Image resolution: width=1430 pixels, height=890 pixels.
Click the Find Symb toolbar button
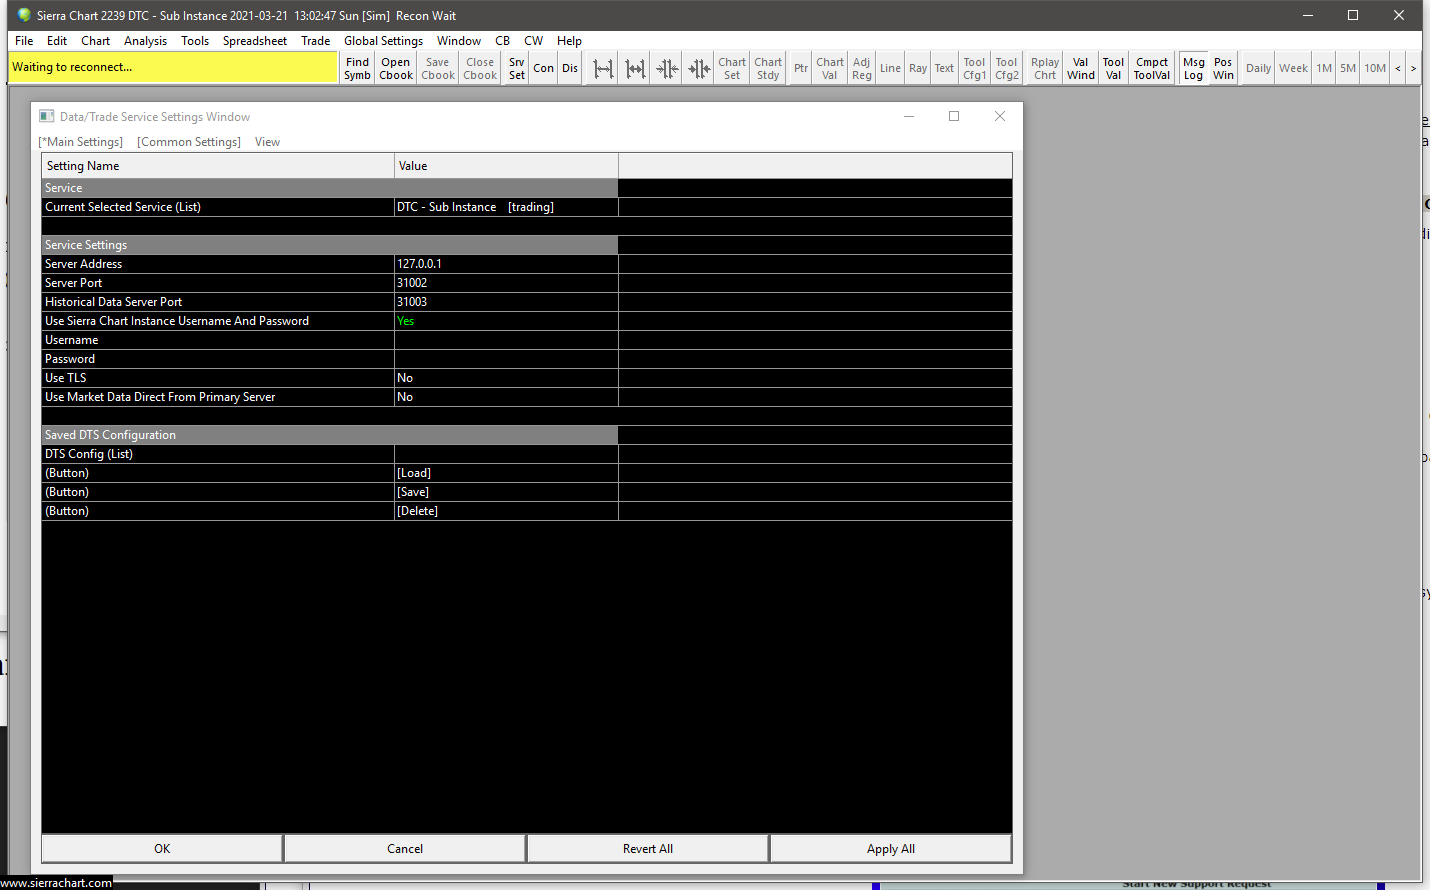pyautogui.click(x=357, y=68)
